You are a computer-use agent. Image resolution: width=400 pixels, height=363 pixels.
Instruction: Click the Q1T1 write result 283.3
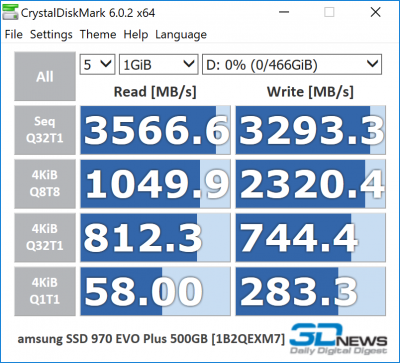(x=311, y=291)
